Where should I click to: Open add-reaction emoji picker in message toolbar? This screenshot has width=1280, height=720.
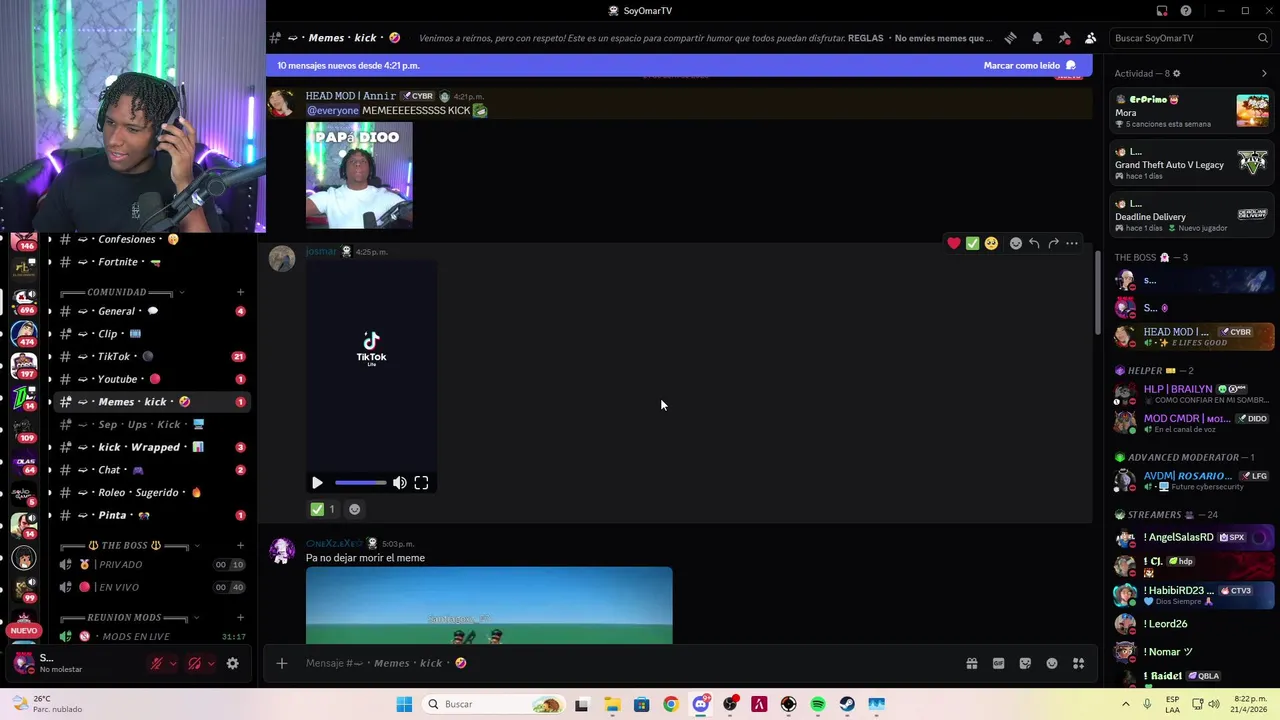click(1016, 243)
